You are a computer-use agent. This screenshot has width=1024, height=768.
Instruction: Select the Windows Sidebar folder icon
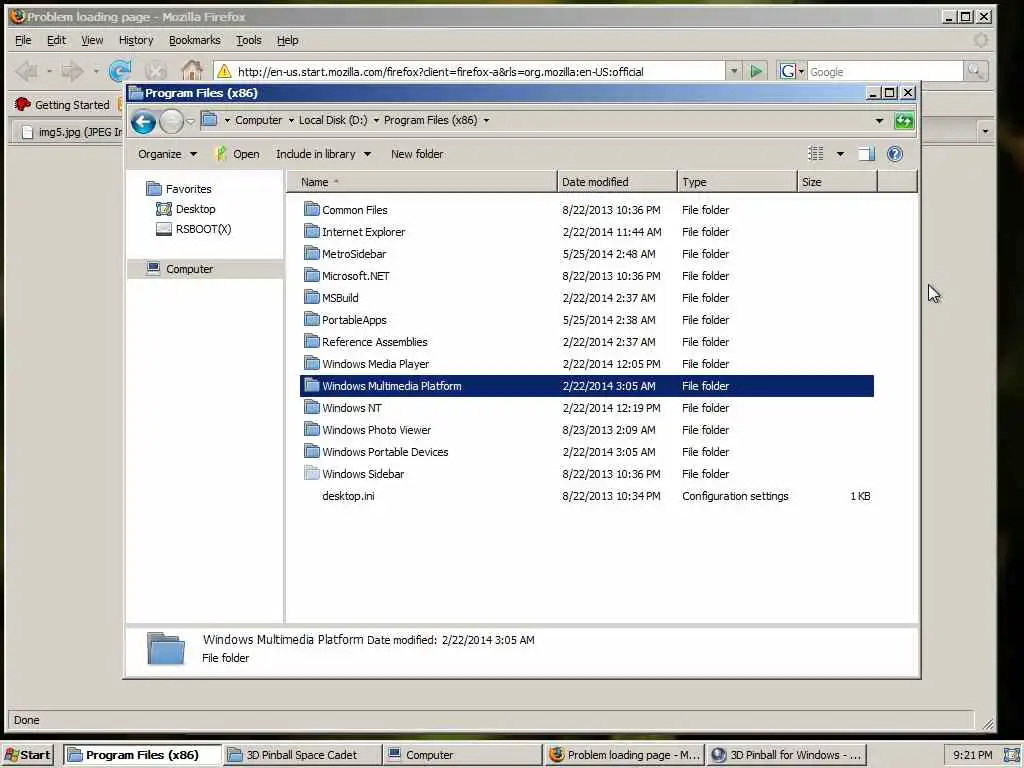(312, 473)
